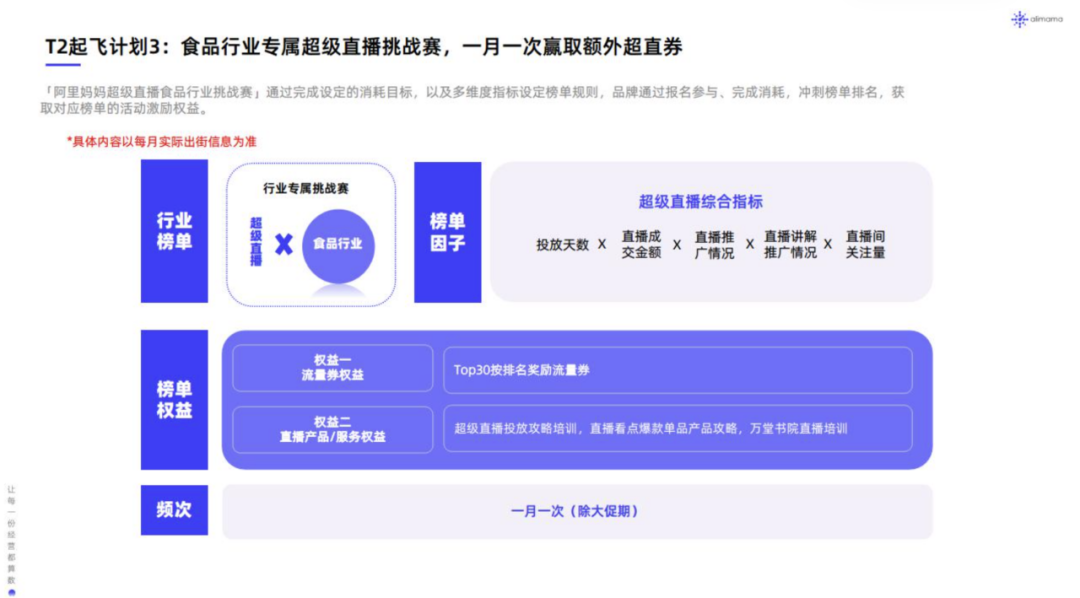
Task: Click the 超级直播投放攻略培训 description box
Action: [x=678, y=429]
